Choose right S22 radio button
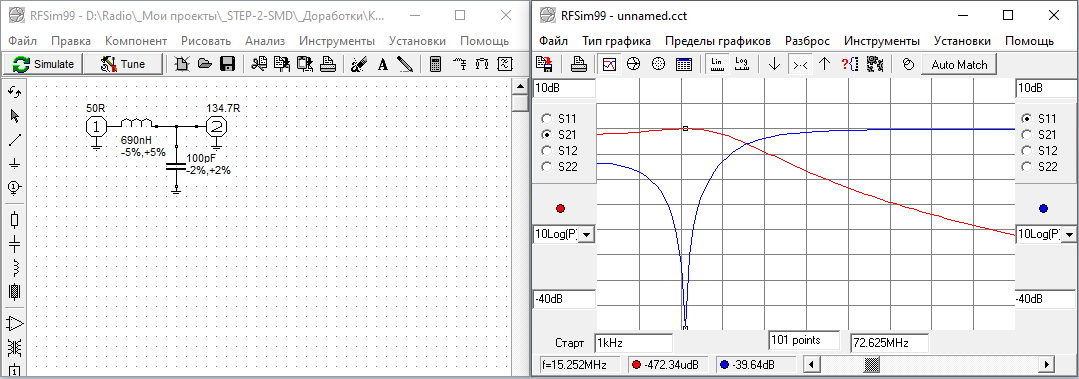The height and width of the screenshot is (379, 1079). tap(1027, 166)
